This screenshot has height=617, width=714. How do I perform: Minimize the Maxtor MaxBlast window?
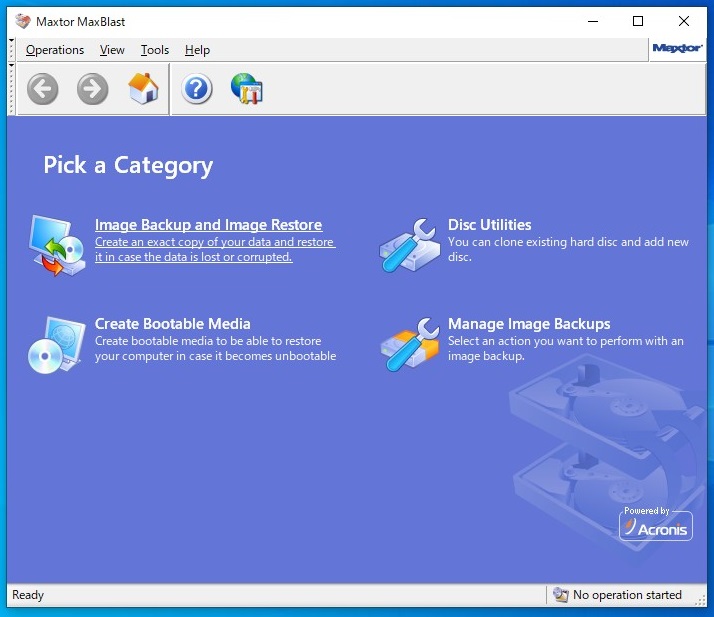pyautogui.click(x=593, y=21)
